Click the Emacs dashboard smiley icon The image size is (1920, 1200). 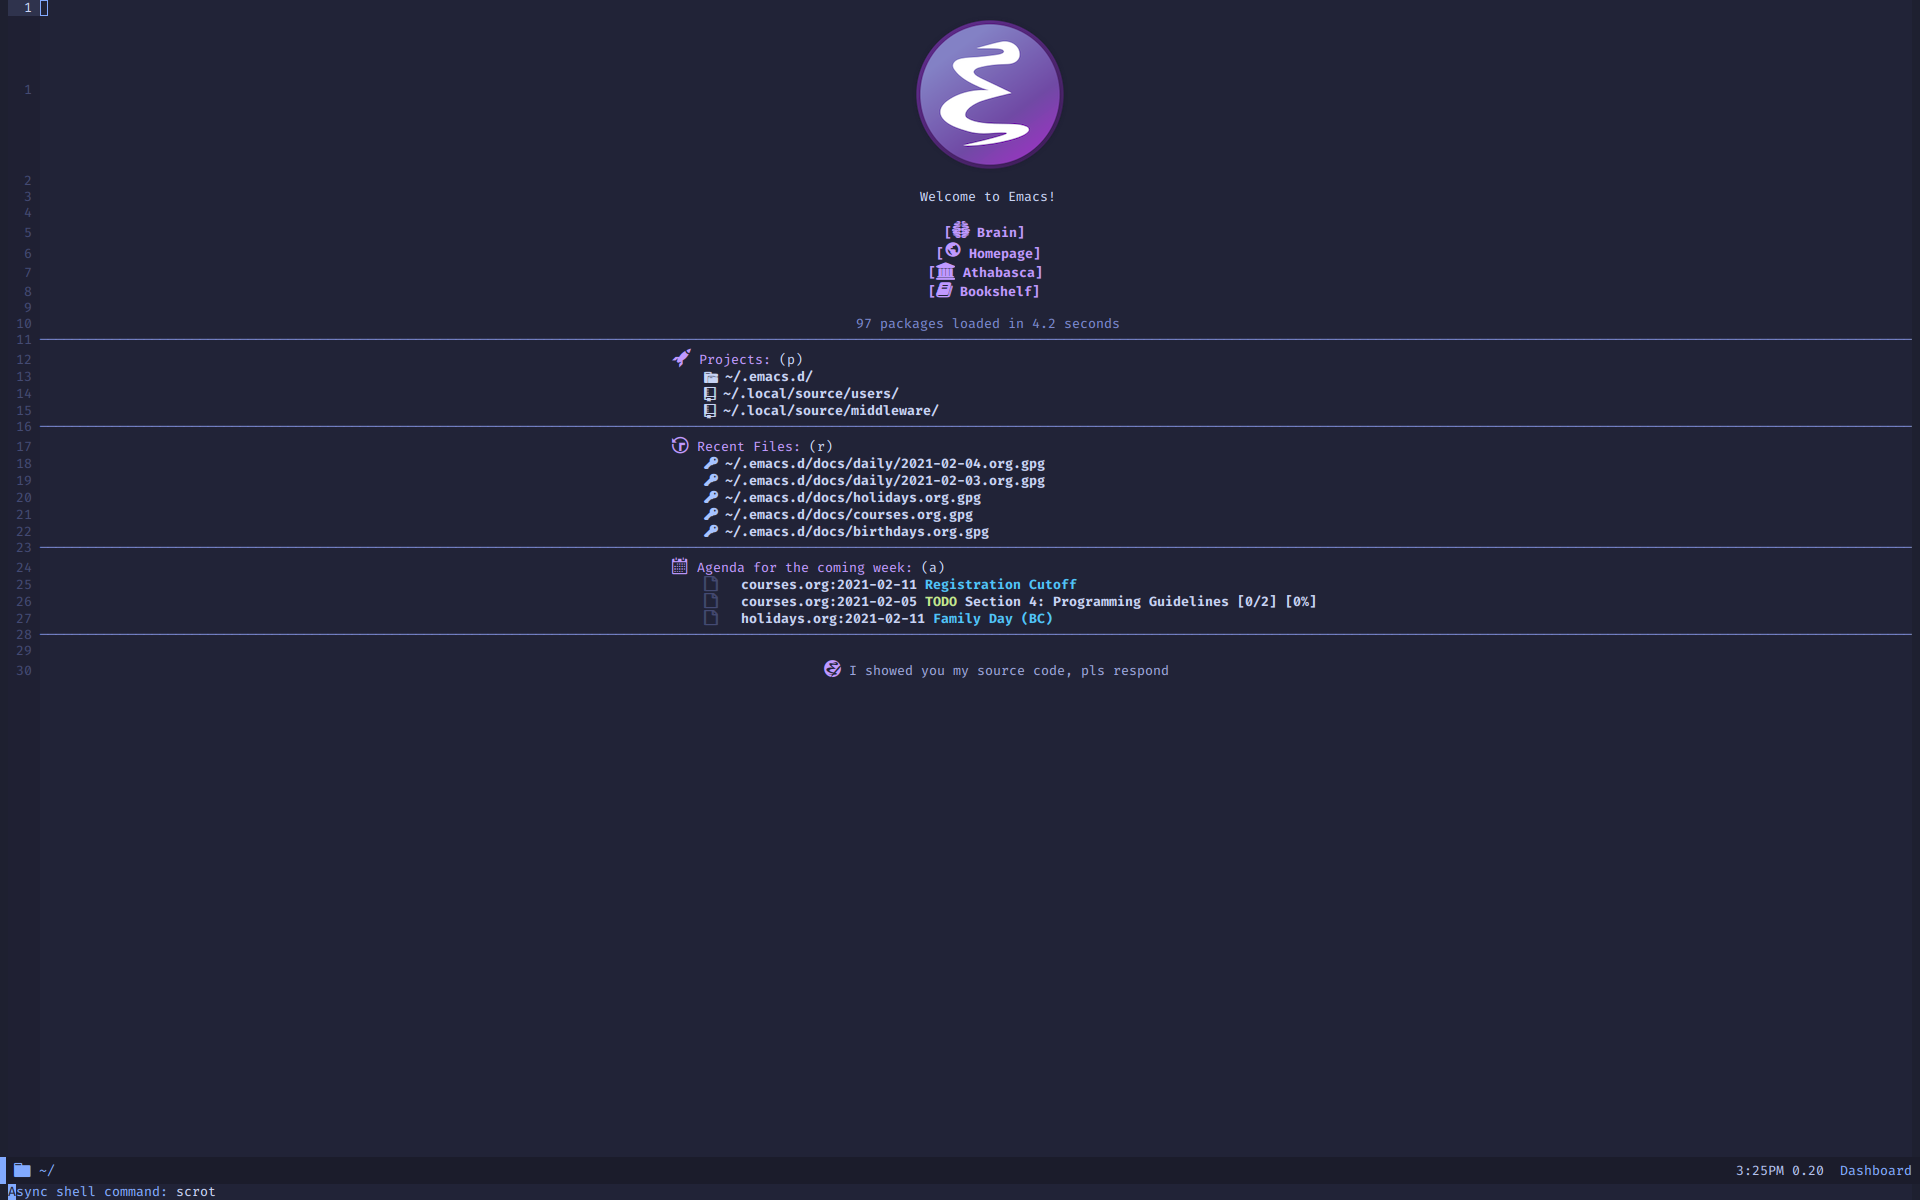coord(831,669)
